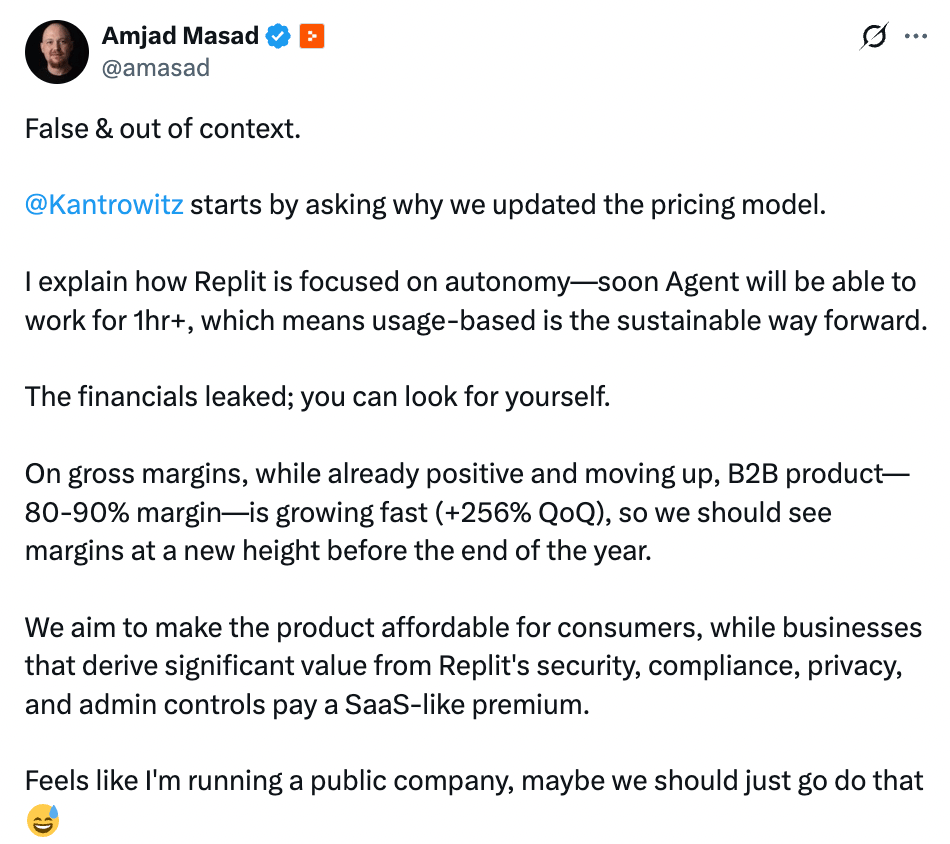Click the Amjad Masad display name
The width and height of the screenshot is (950, 844).
(x=181, y=36)
